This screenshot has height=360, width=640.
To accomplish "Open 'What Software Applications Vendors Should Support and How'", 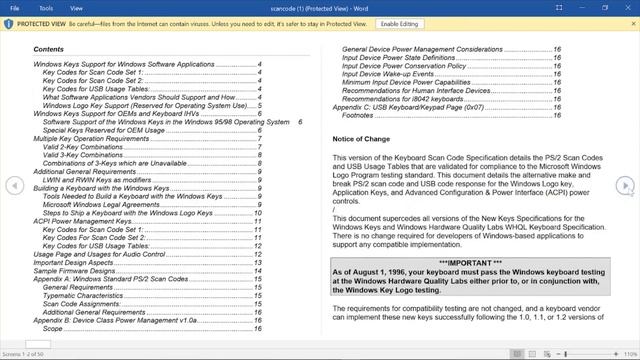I will [x=152, y=97].
